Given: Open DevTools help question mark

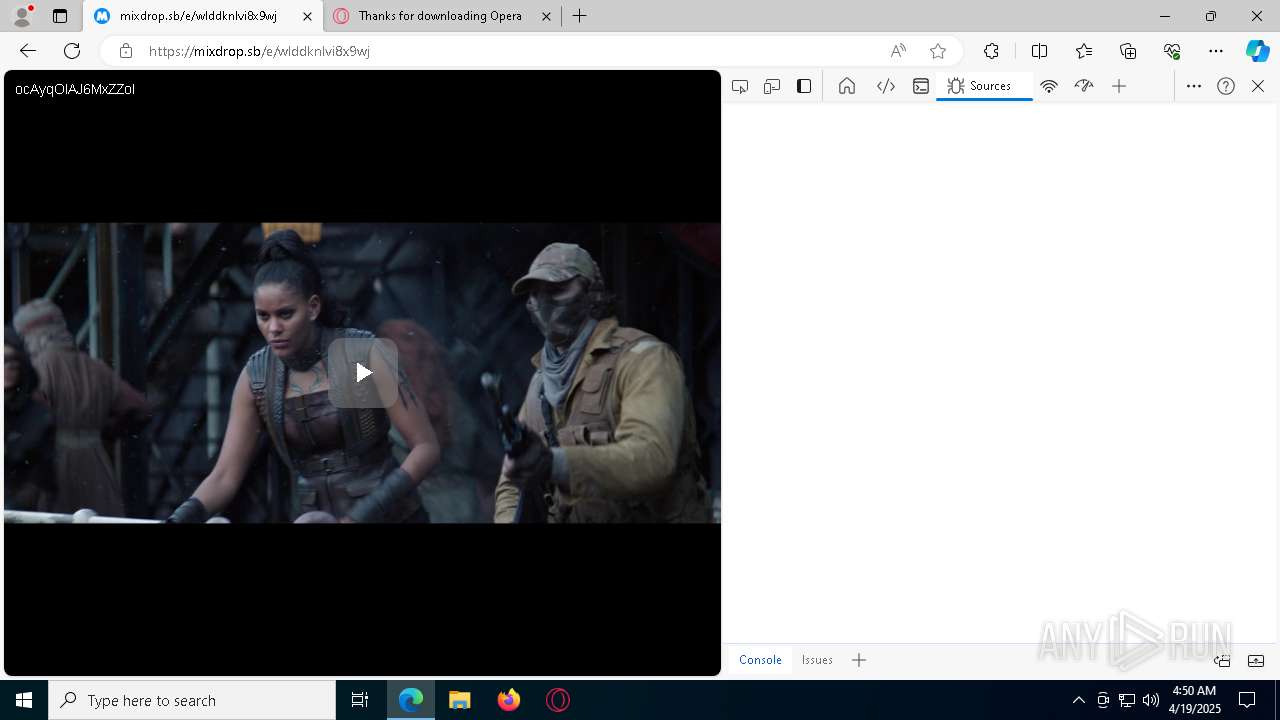Looking at the screenshot, I should tap(1226, 86).
